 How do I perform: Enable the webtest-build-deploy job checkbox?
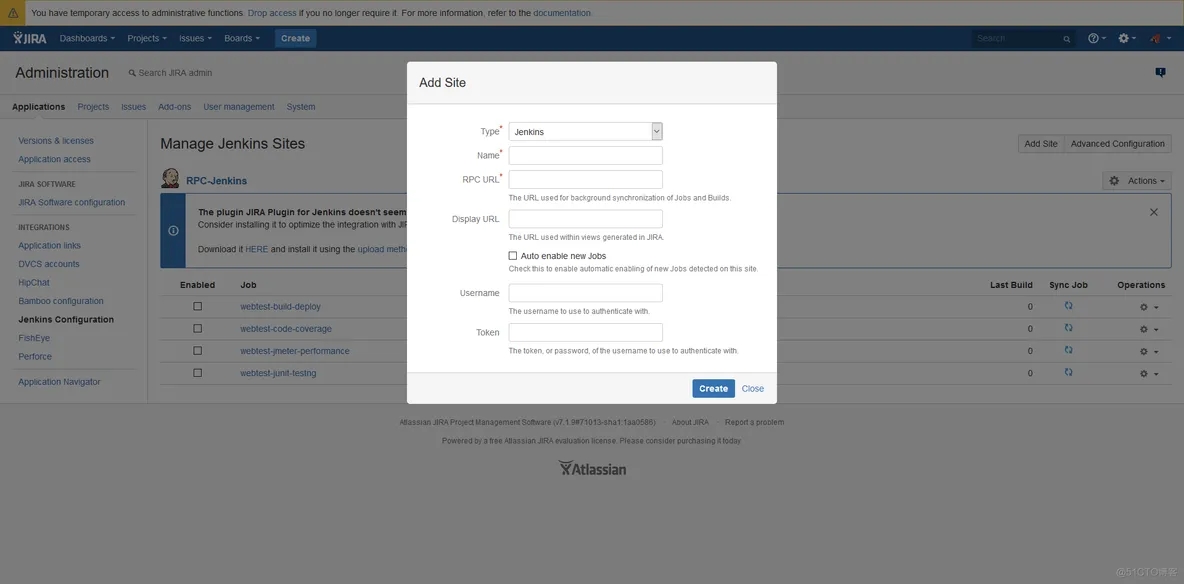click(198, 307)
